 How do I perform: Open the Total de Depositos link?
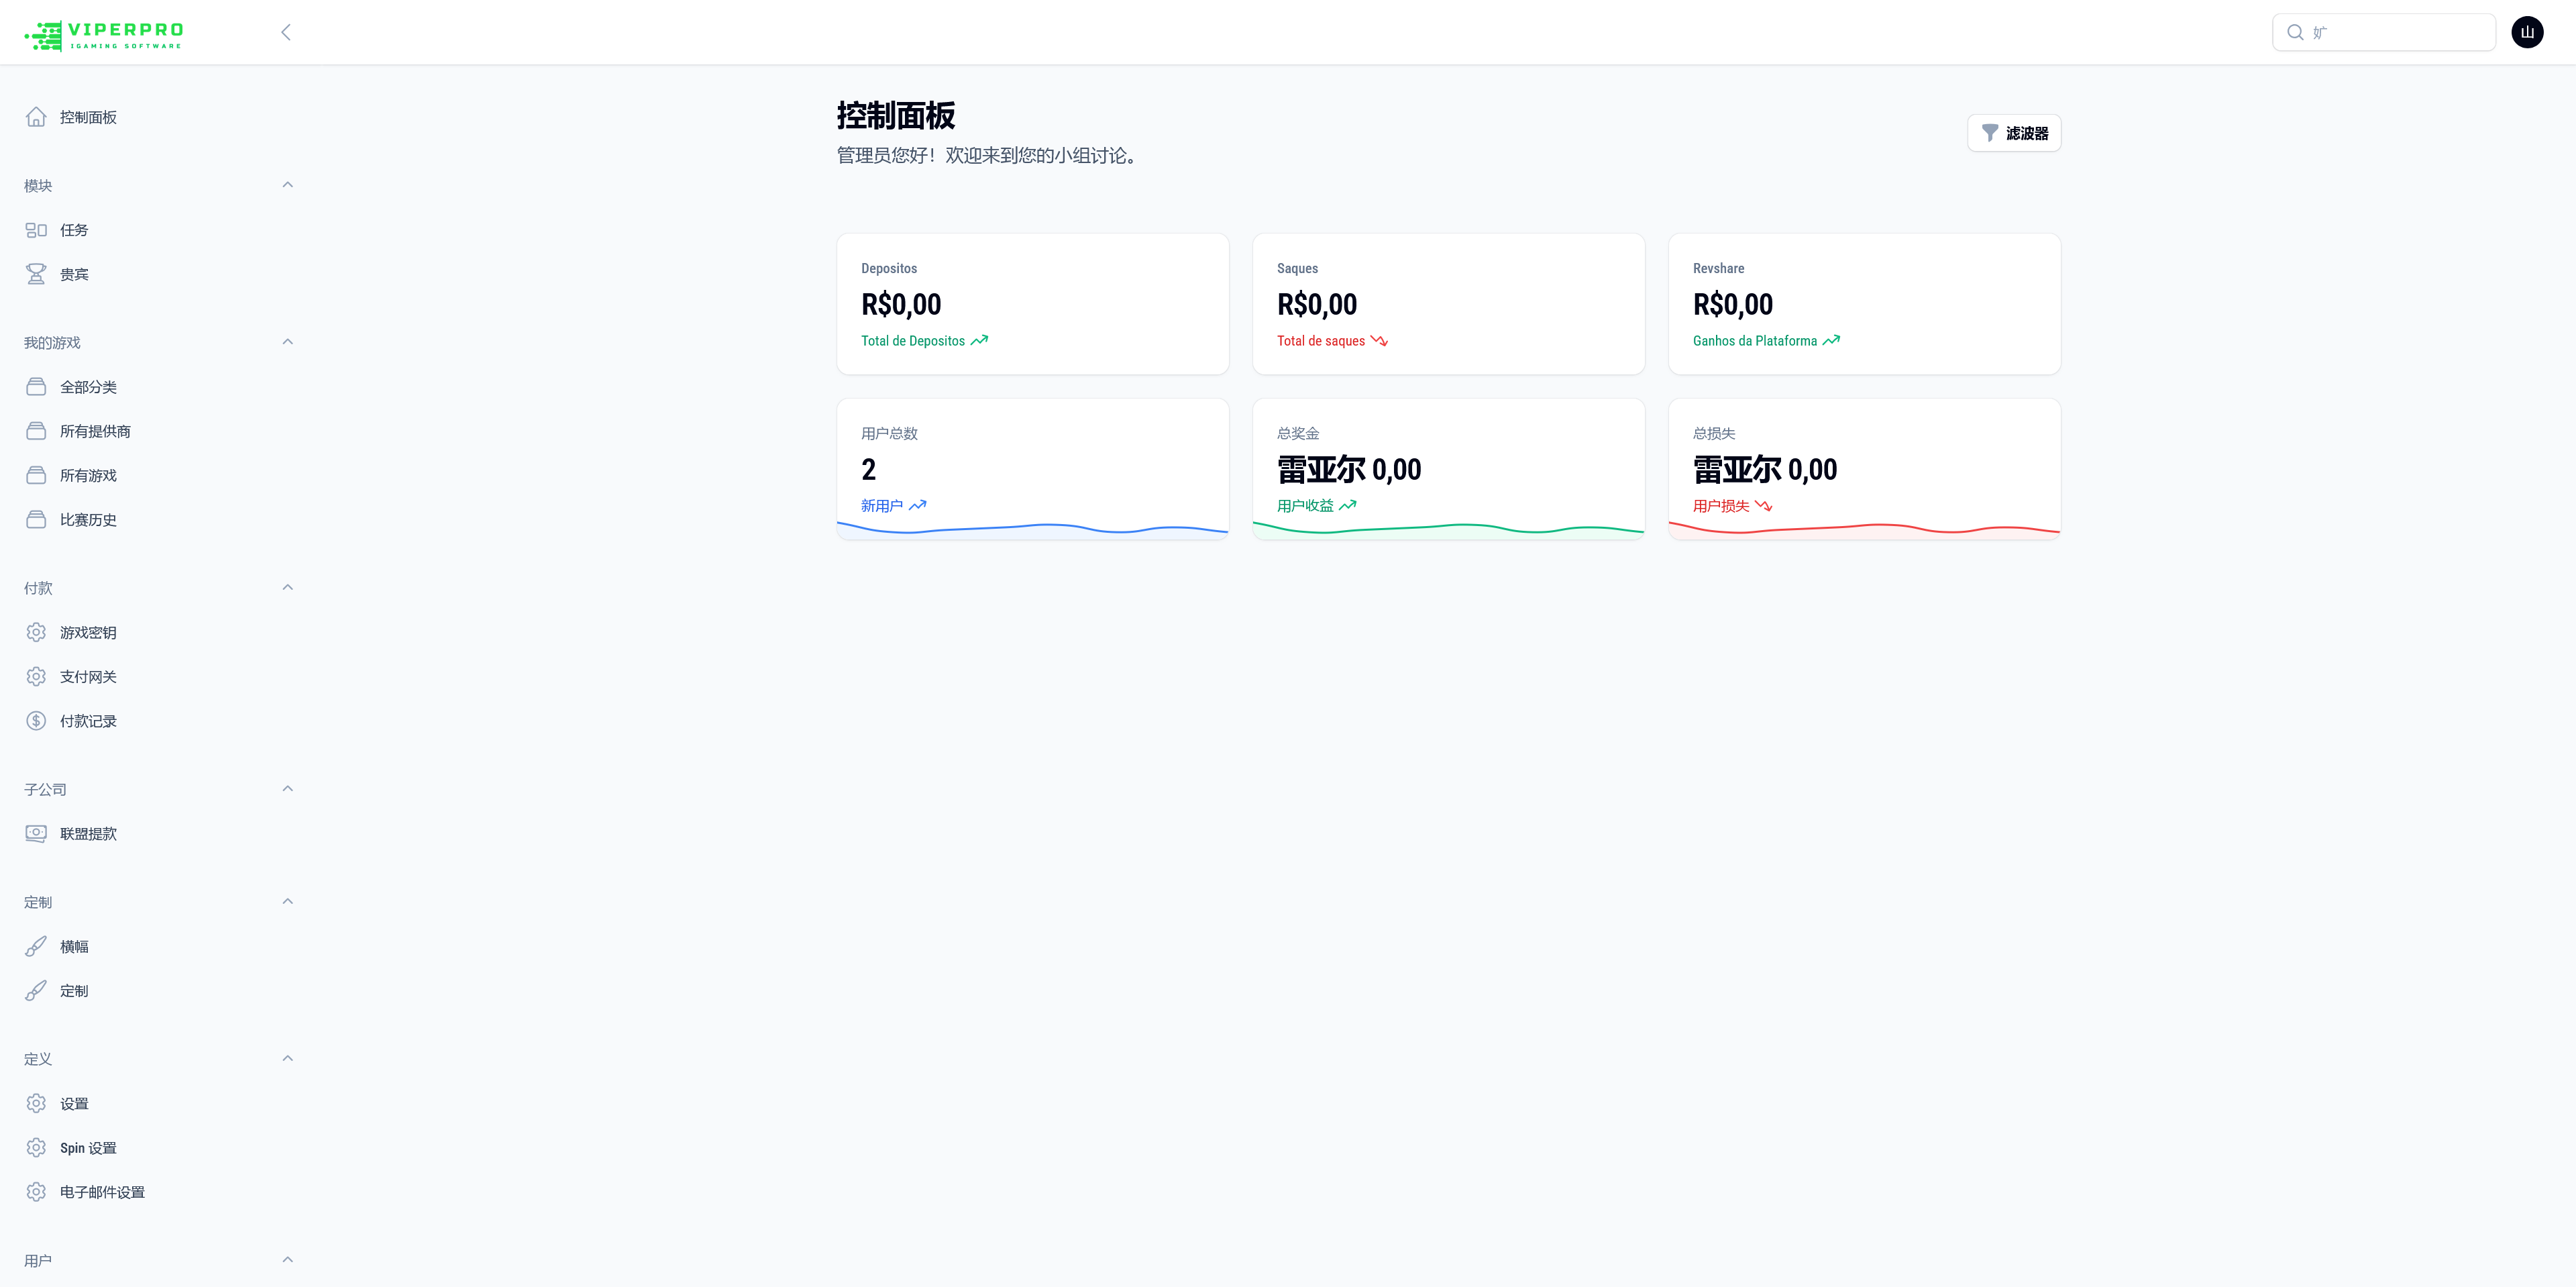(913, 340)
